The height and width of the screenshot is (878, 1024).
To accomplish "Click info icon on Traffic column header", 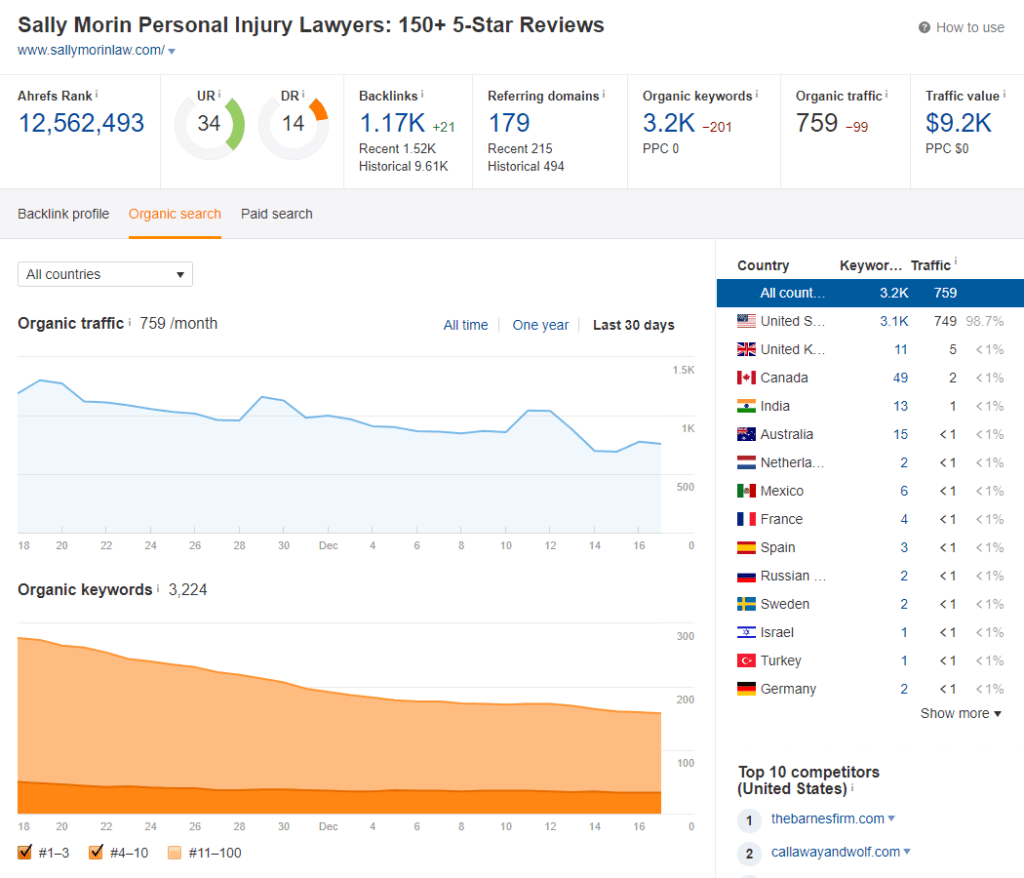I will tap(955, 261).
